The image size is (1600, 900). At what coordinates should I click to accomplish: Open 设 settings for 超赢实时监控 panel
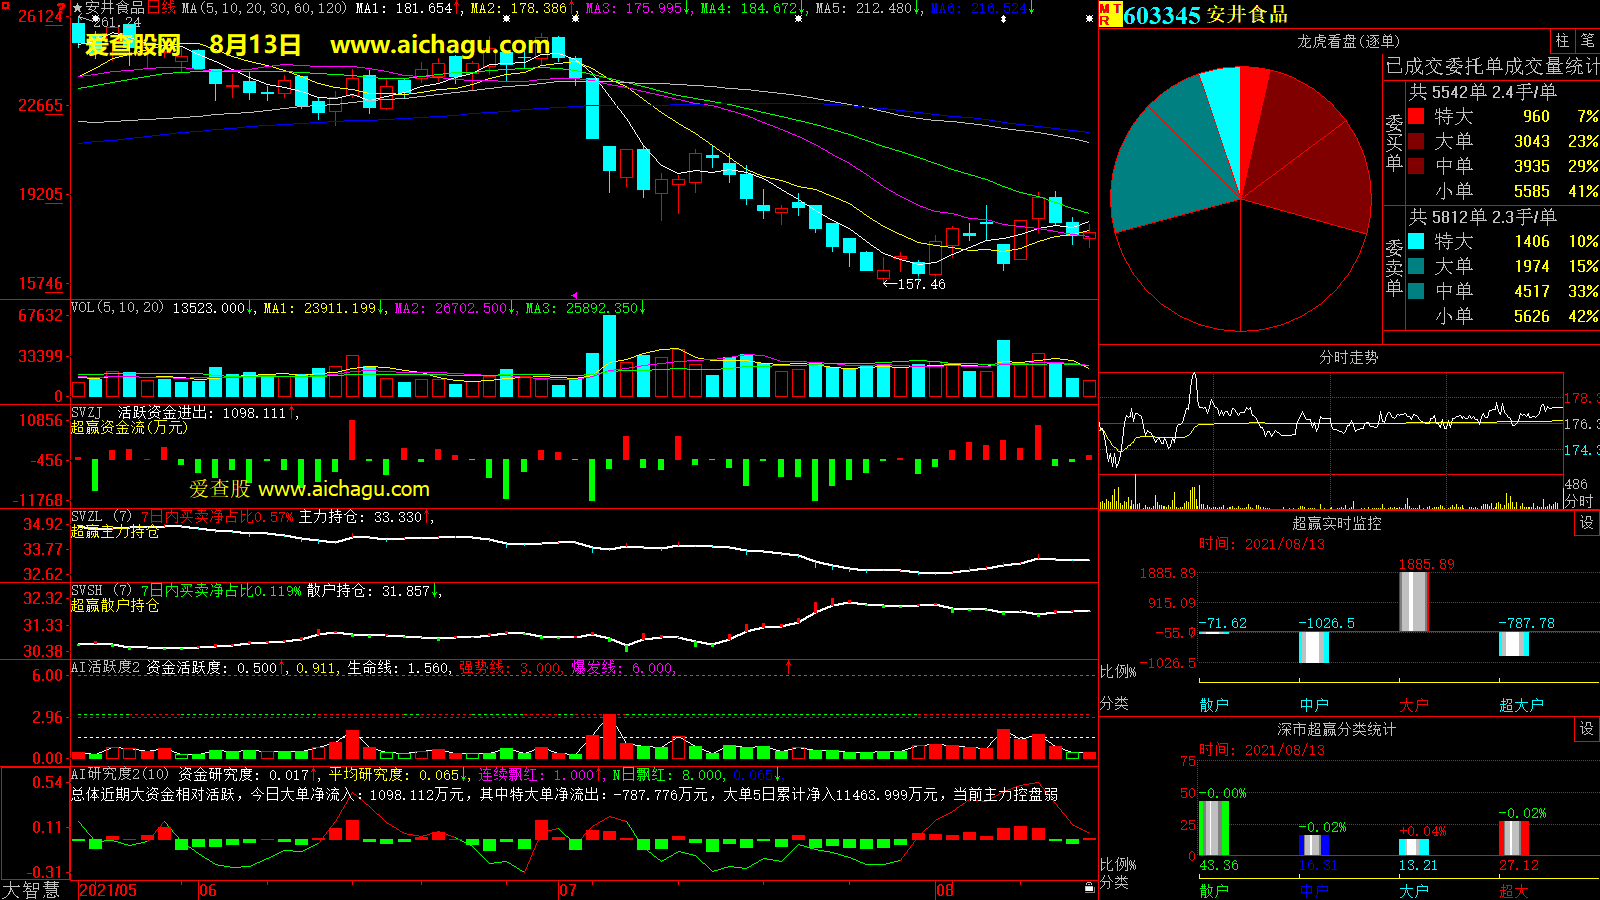coord(1586,523)
